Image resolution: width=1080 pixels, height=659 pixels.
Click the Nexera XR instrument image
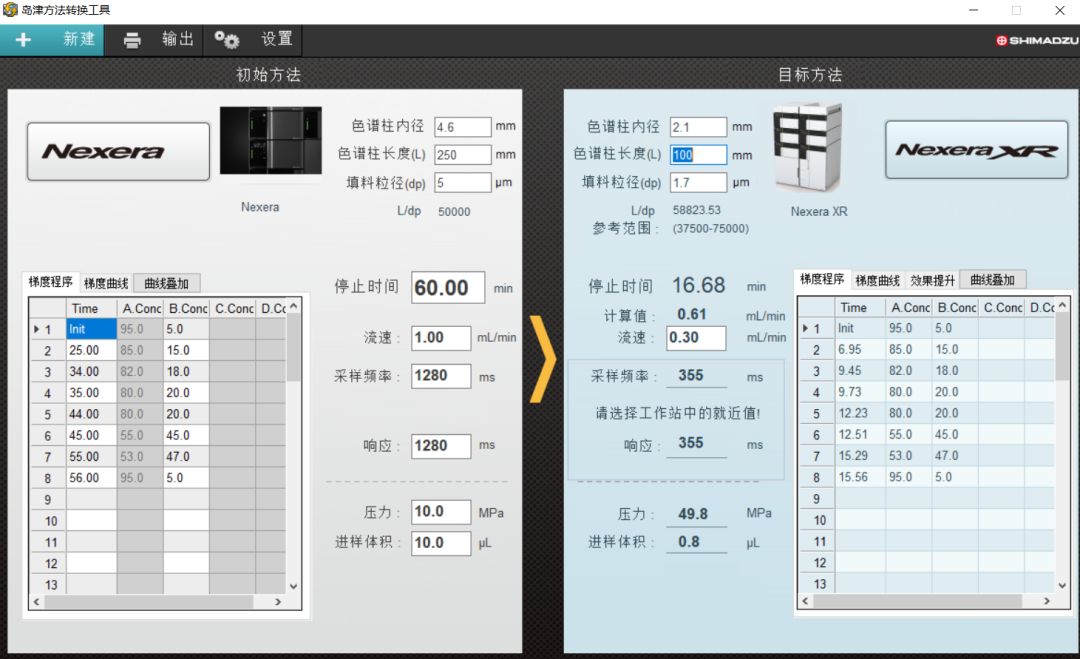808,148
